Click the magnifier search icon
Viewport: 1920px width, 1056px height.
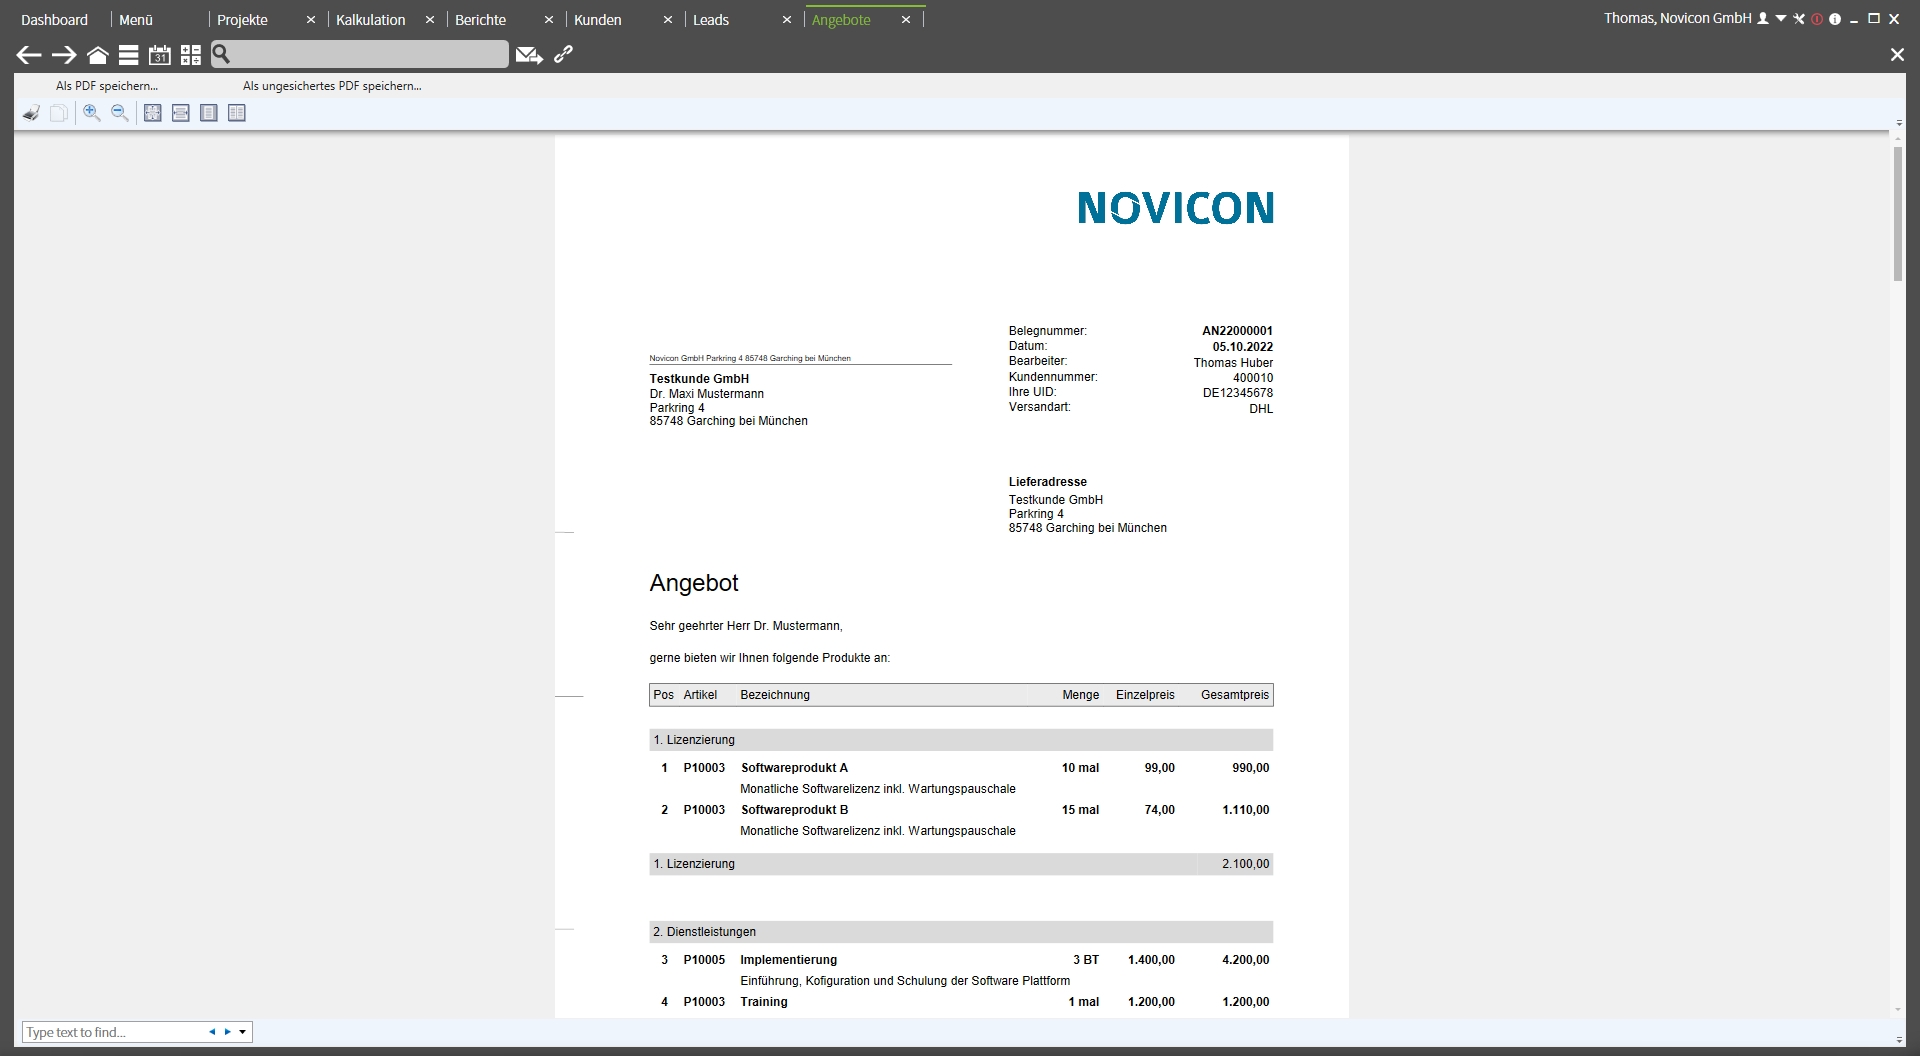click(x=222, y=54)
